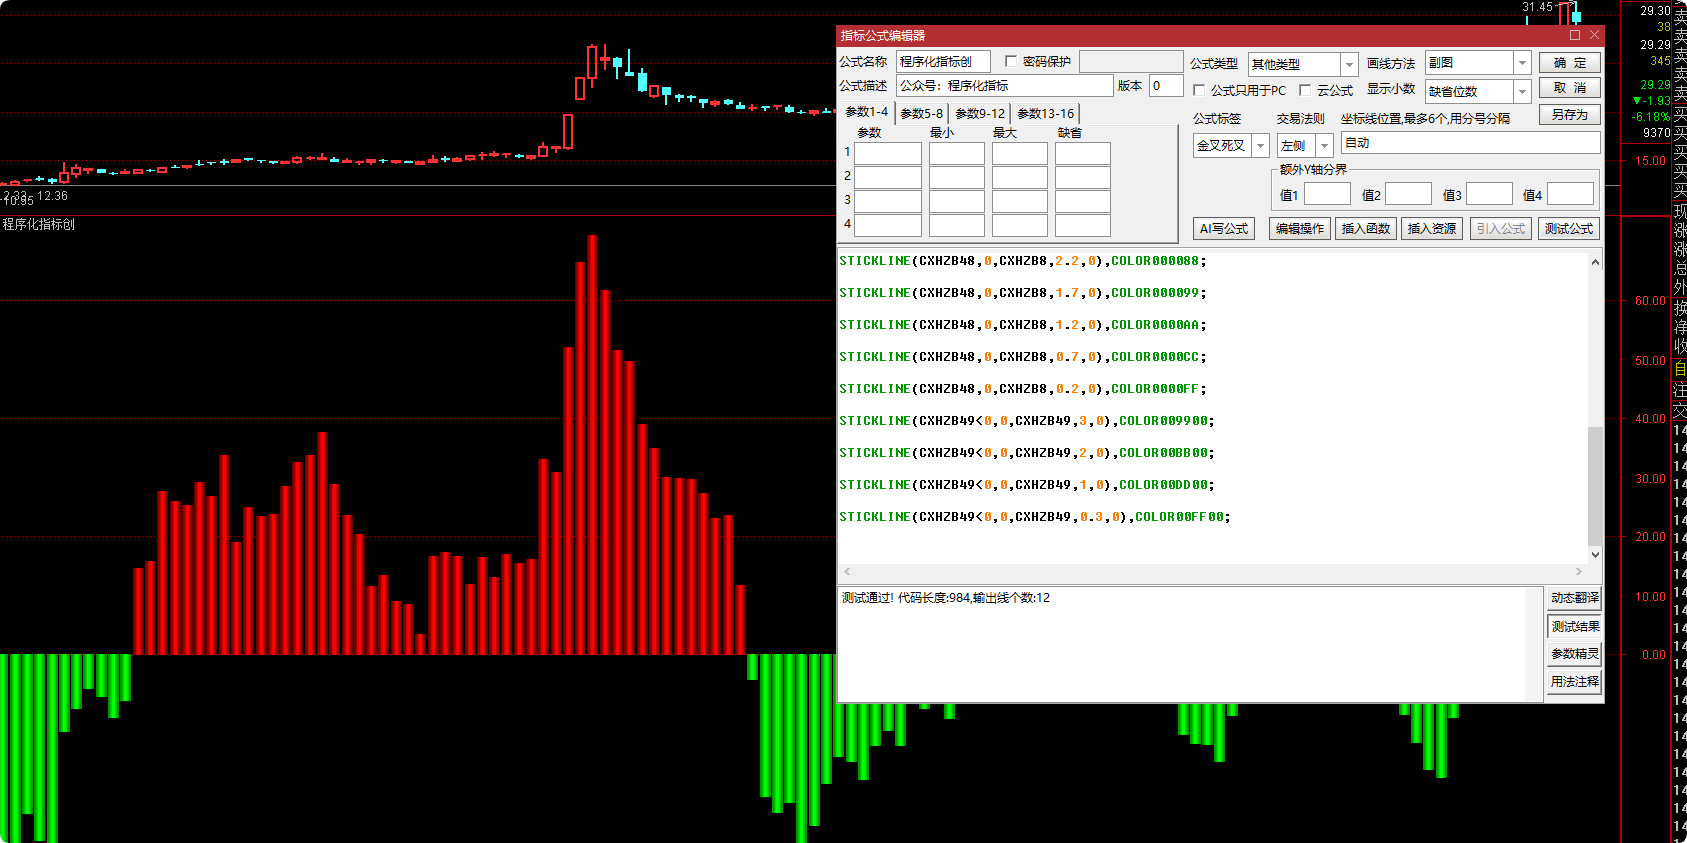Maximize the 指标公式编辑器 dialog window
This screenshot has height=843, width=1687.
pos(1575,35)
